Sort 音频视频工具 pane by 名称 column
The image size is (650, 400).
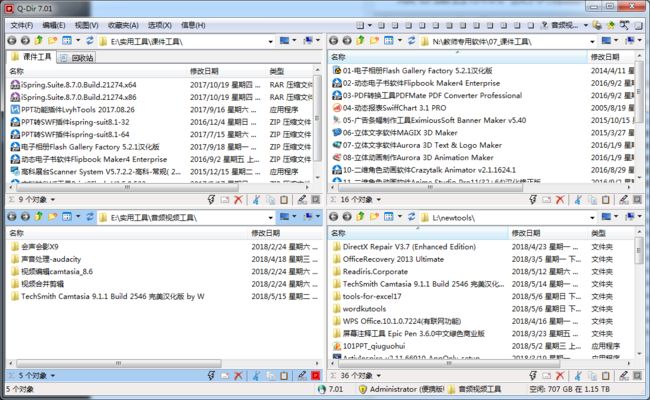point(128,233)
